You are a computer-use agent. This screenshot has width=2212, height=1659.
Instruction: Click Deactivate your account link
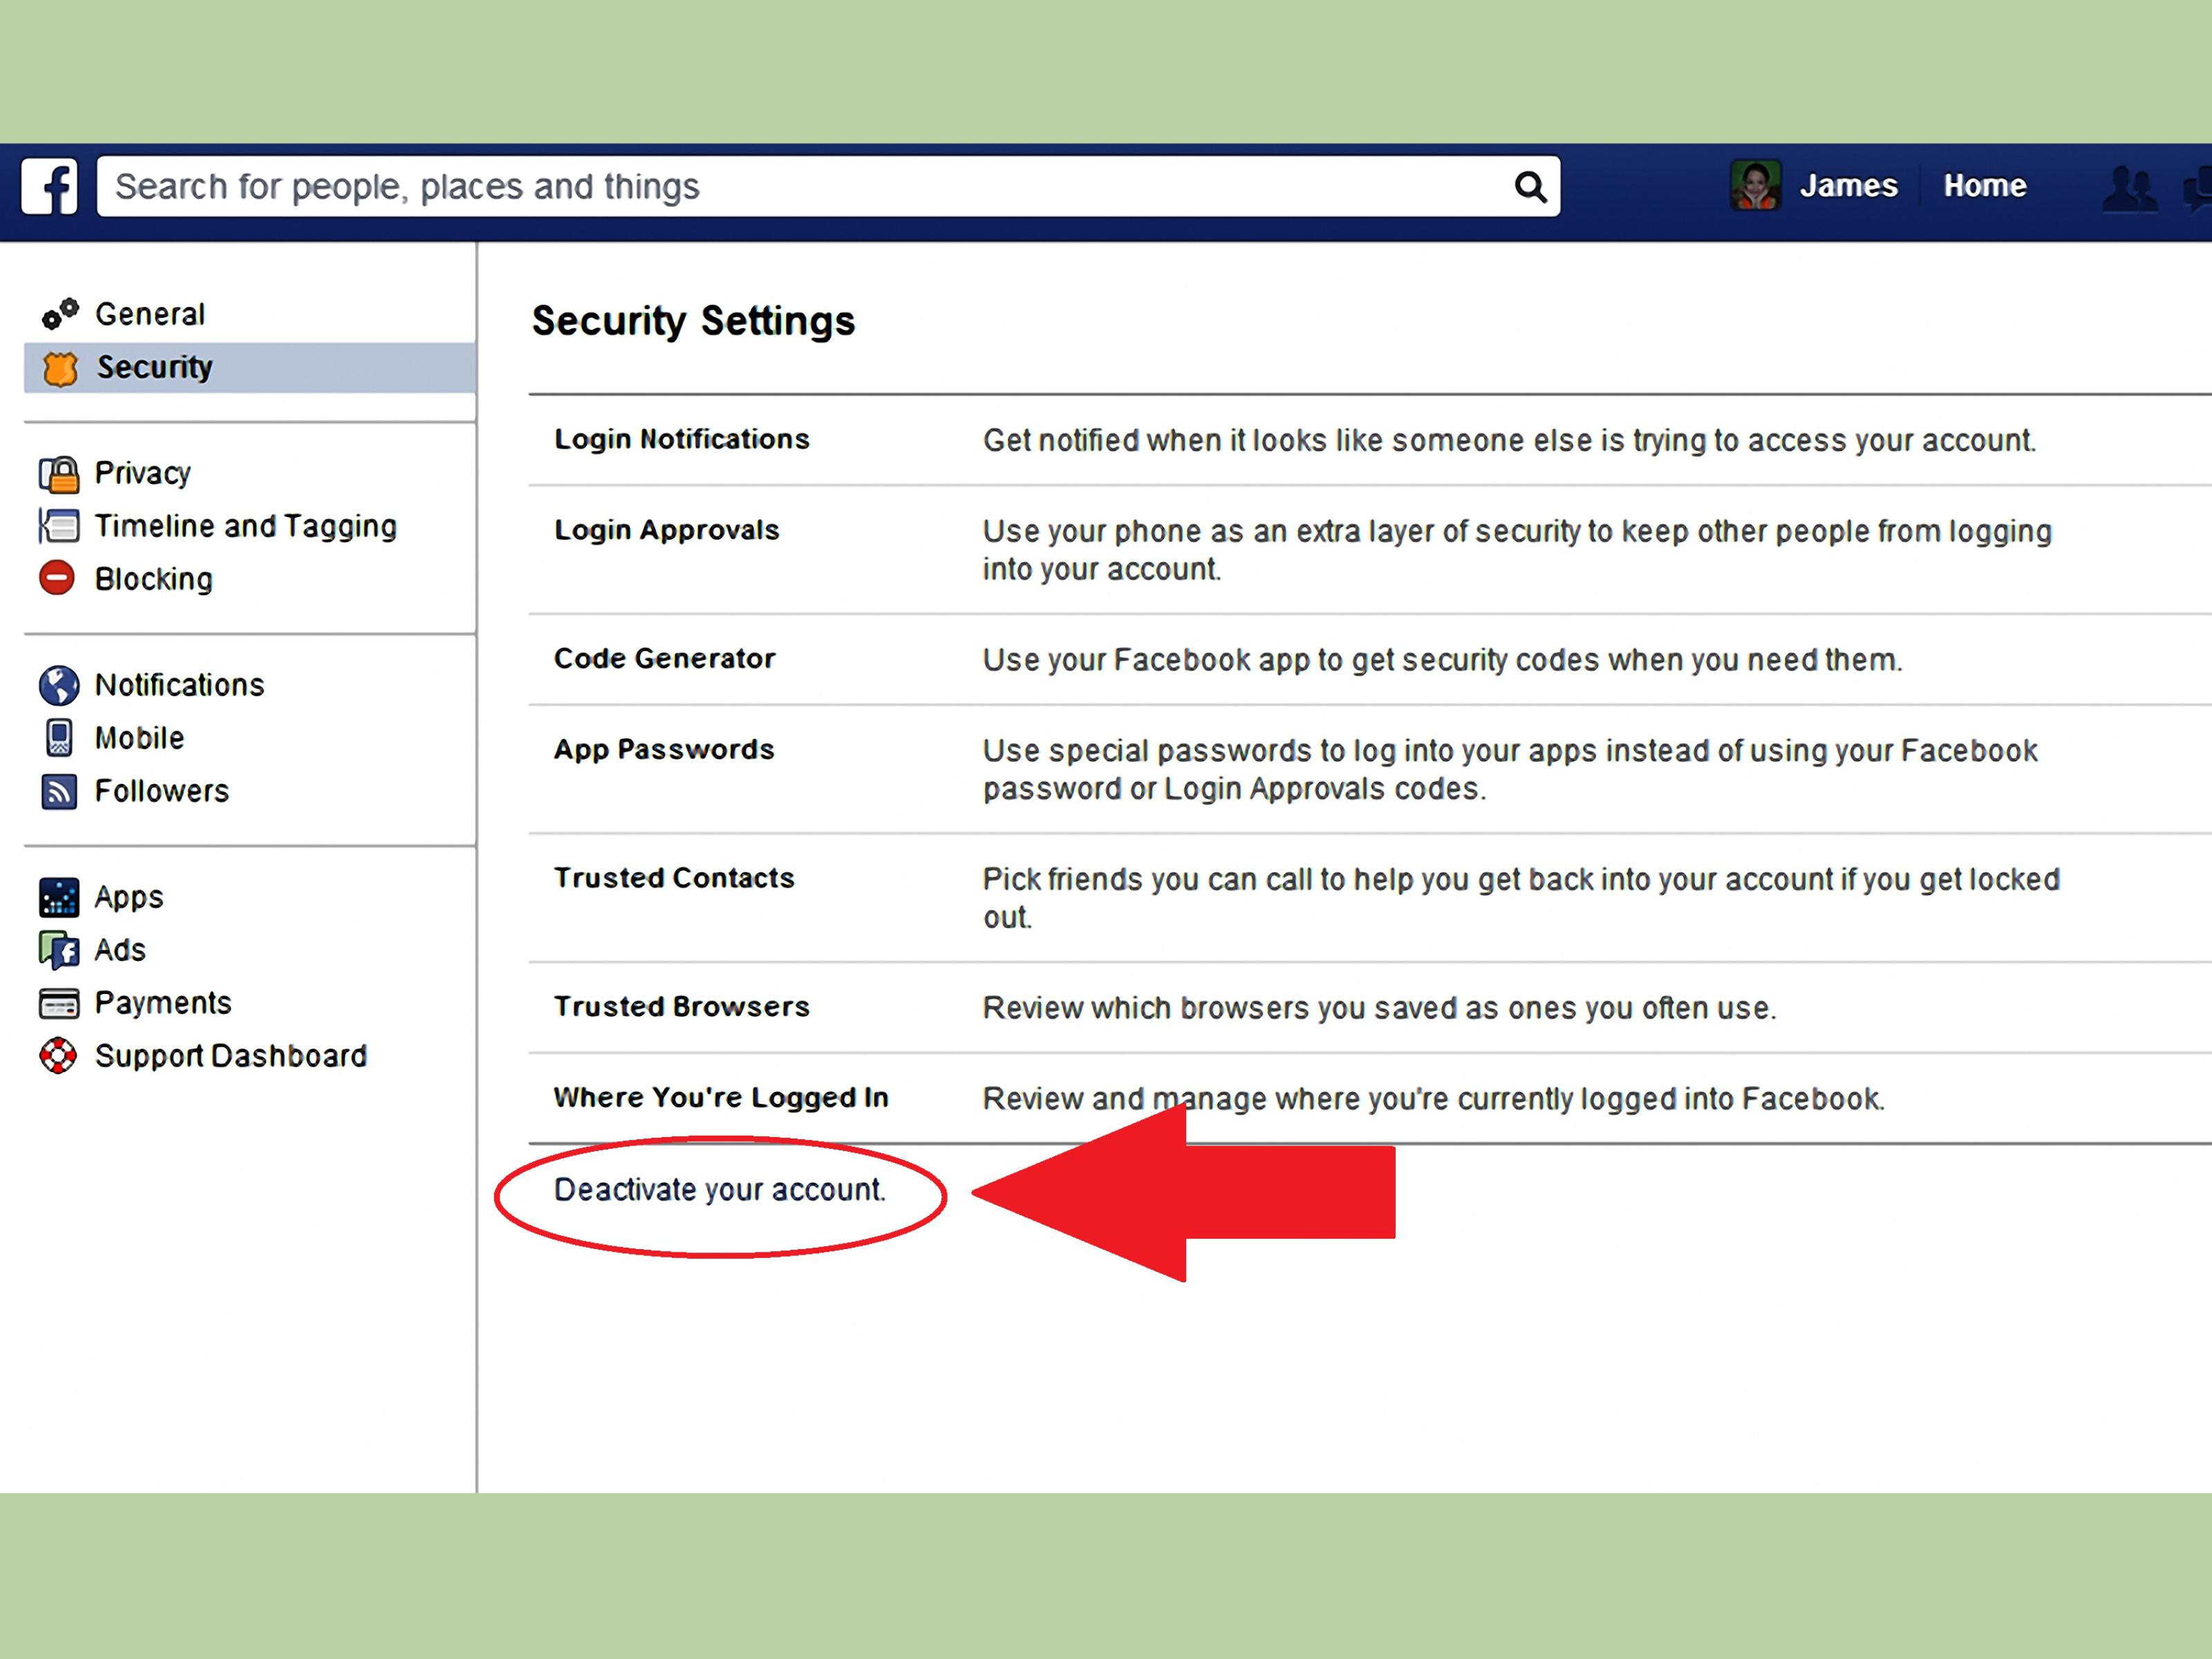[720, 1190]
